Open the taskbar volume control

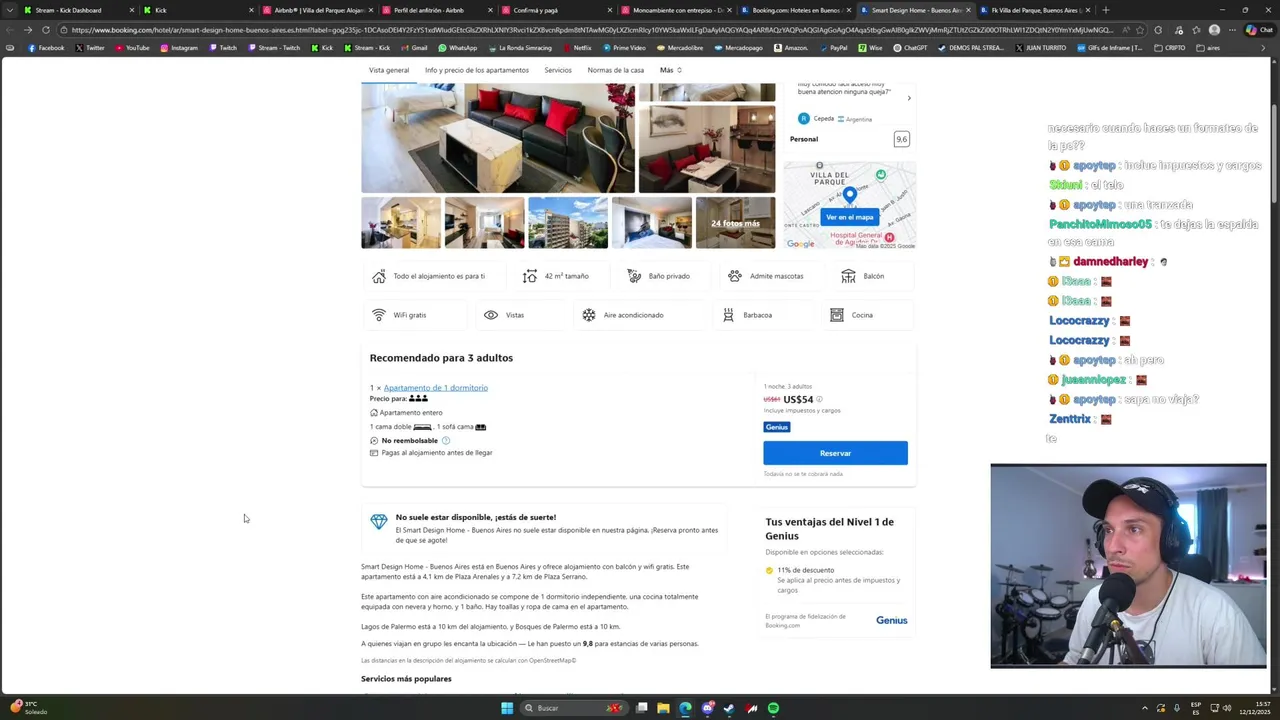(1227, 708)
